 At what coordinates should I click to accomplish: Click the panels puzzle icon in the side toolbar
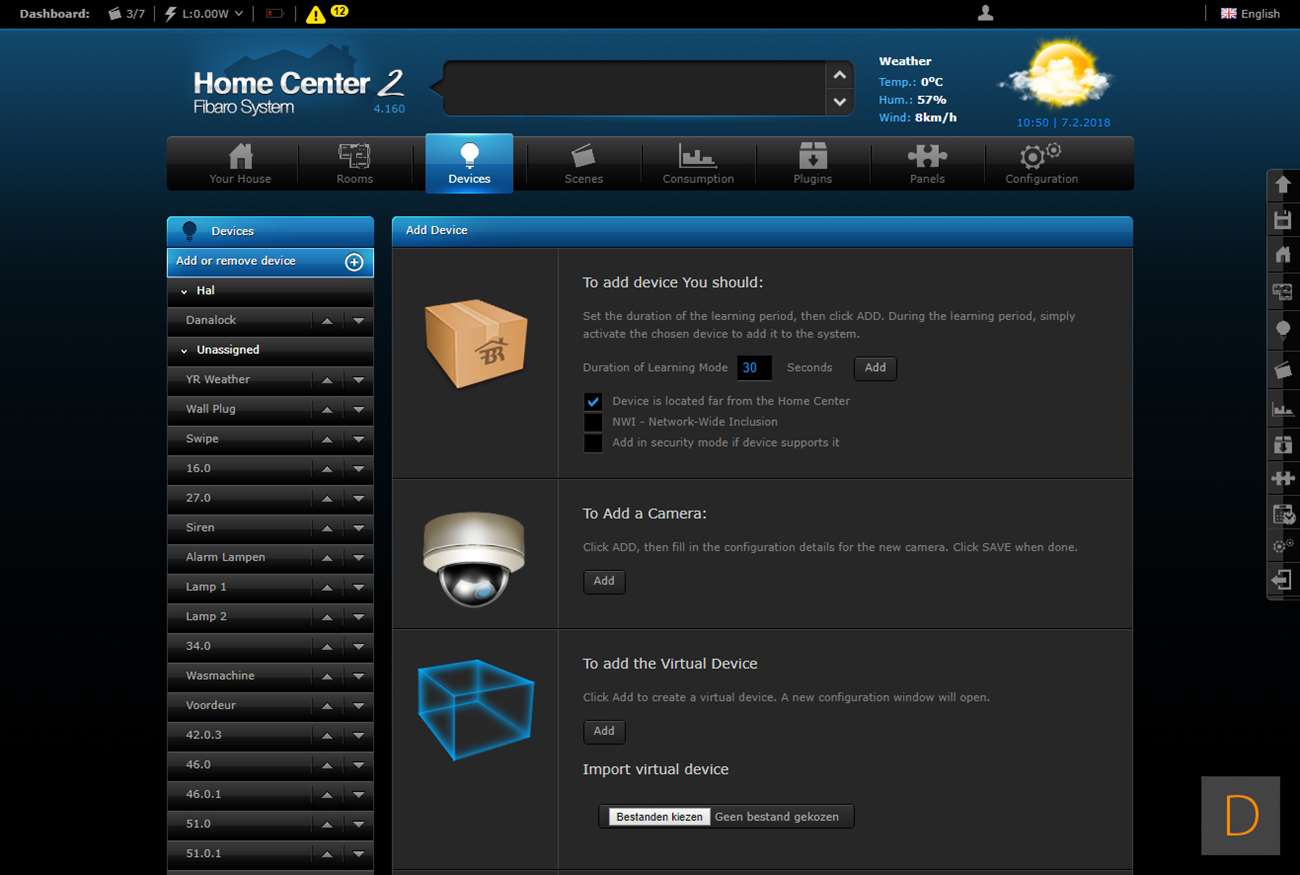1283,479
